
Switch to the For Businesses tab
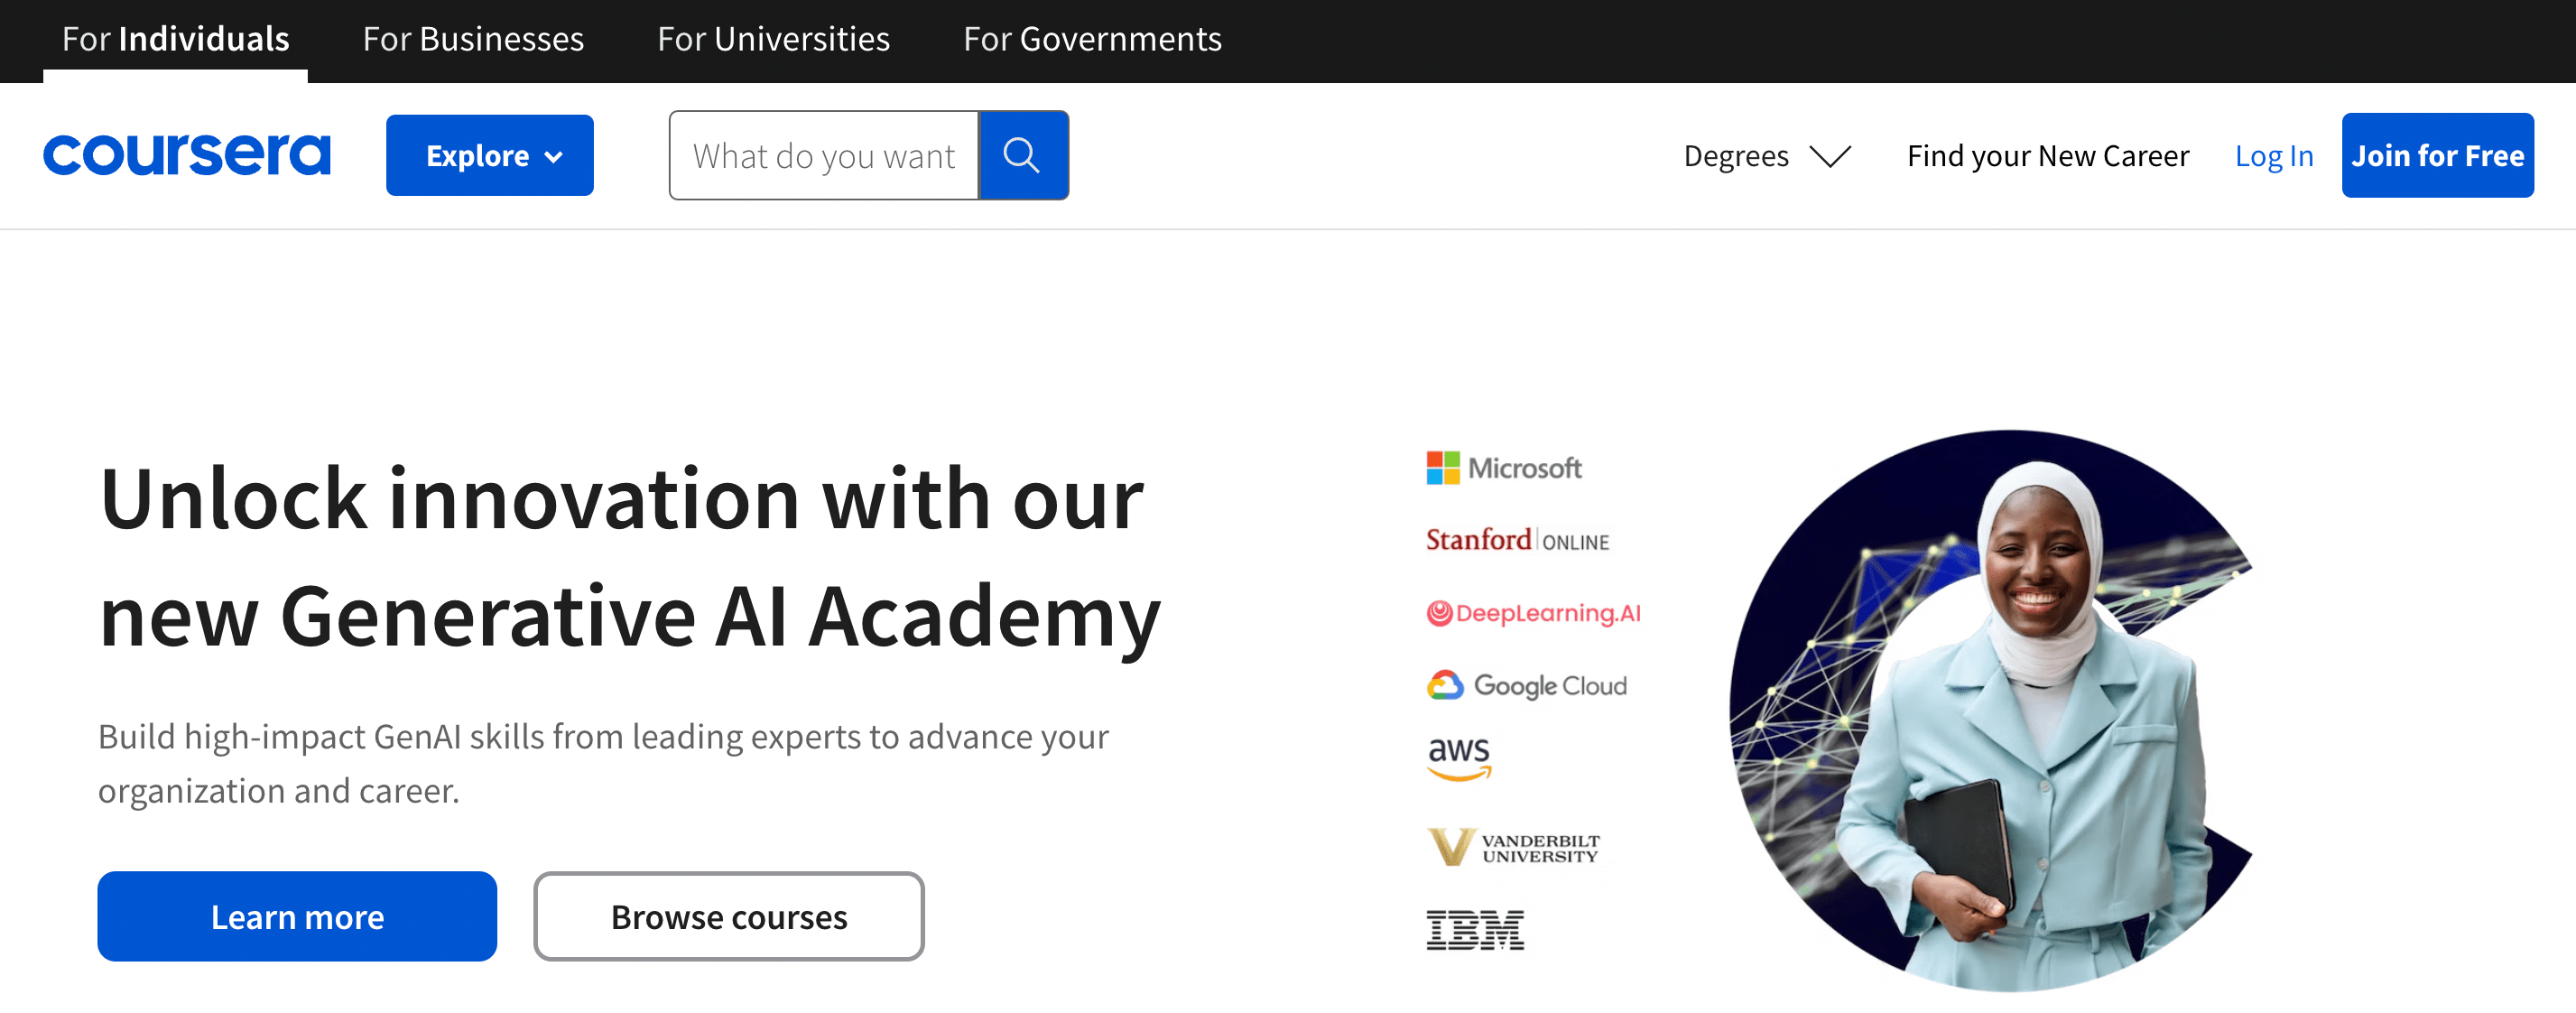[472, 39]
